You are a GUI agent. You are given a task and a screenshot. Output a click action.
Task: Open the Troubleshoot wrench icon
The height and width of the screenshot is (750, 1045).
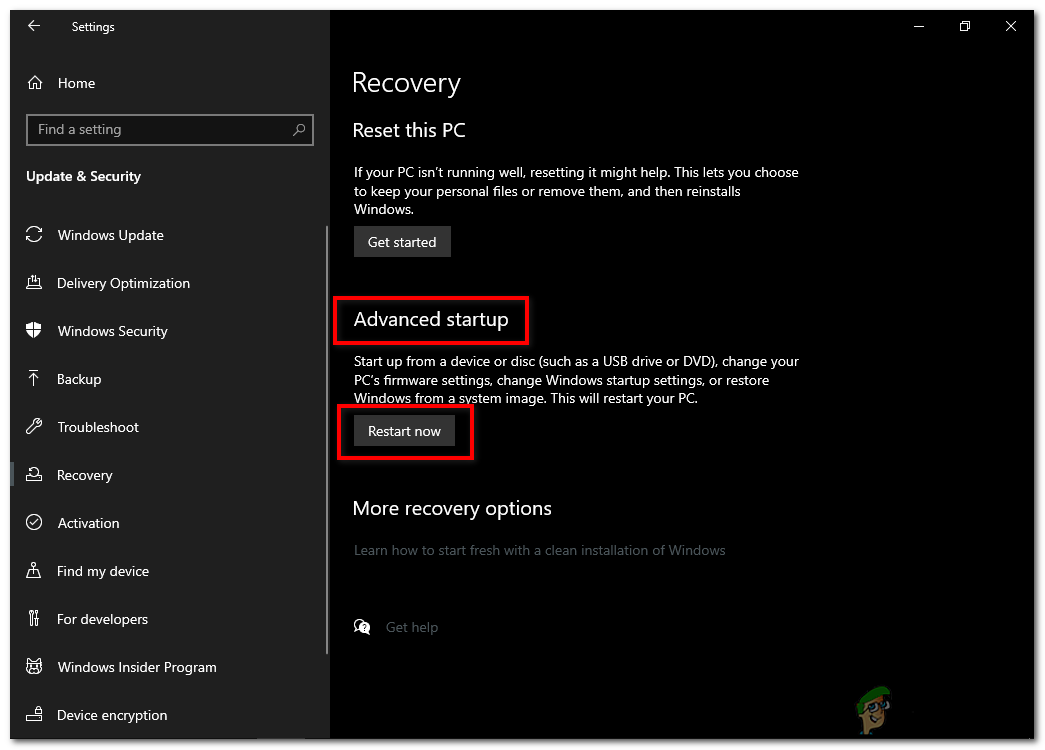34,427
